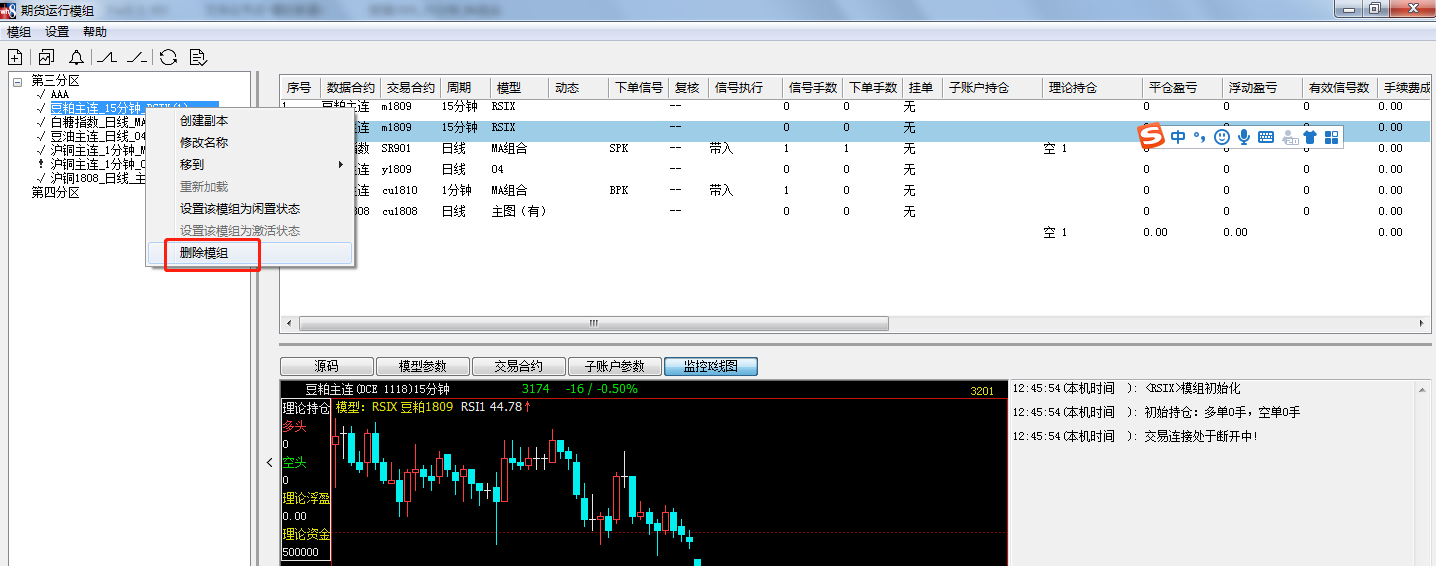Open the Sogou soft keyboard icon

(x=1266, y=137)
